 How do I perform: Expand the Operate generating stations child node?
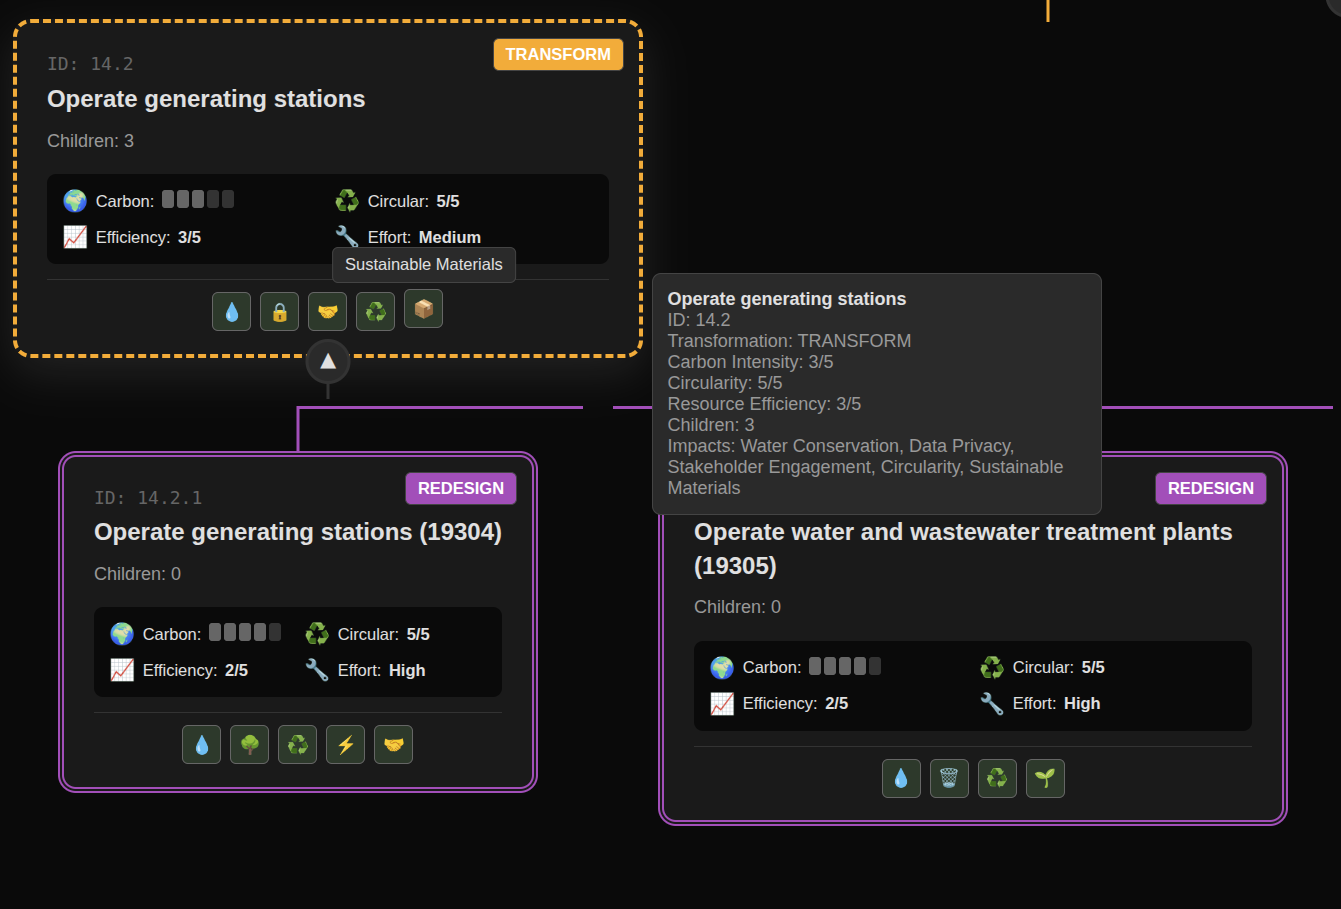[298, 531]
